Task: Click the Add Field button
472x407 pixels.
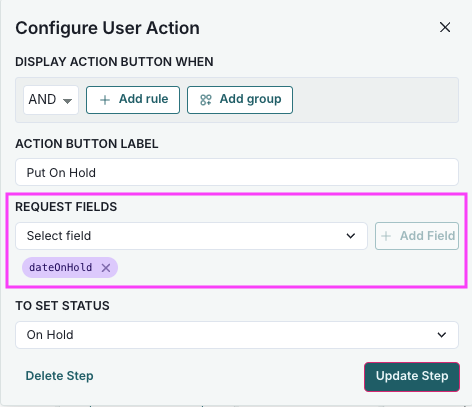Action: (417, 236)
